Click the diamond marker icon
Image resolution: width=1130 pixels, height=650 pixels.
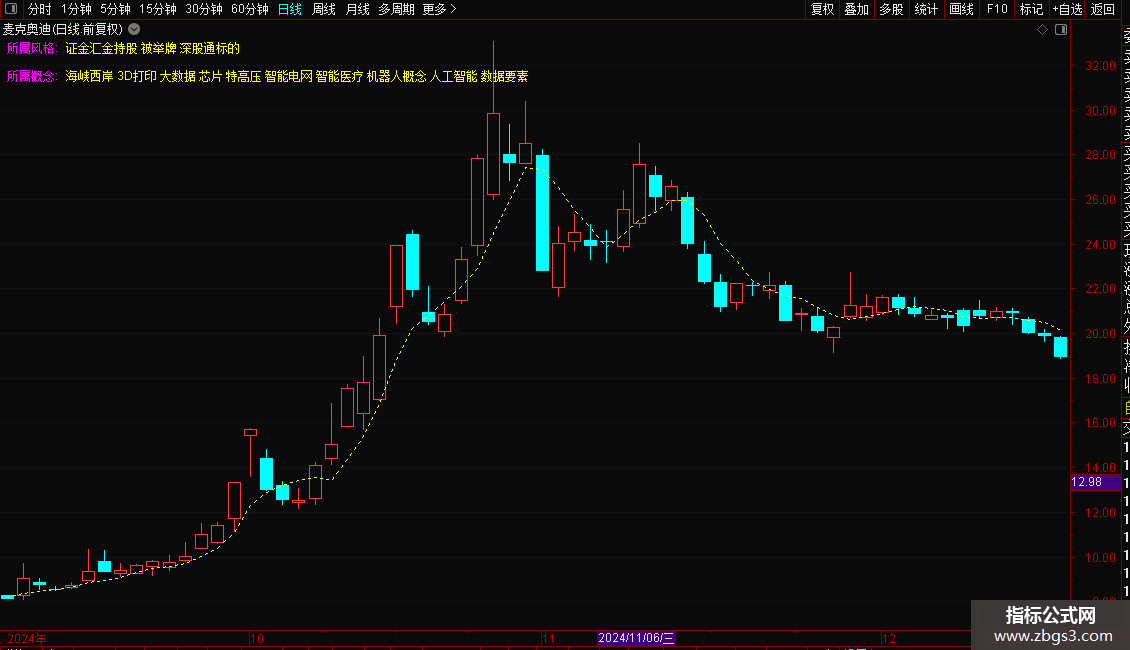click(1042, 30)
